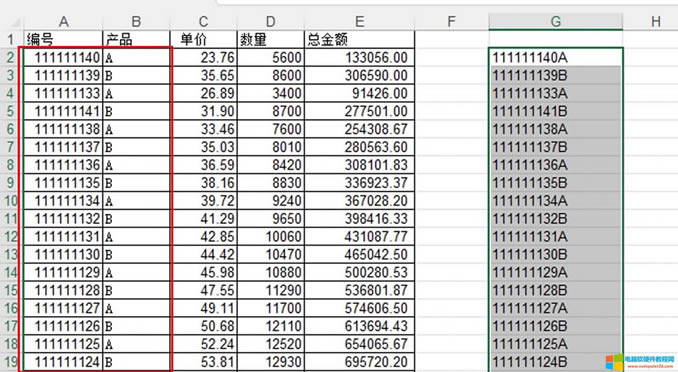Viewport: 678px width, 372px height.
Task: Click product cell B in row 3
Action: (136, 75)
